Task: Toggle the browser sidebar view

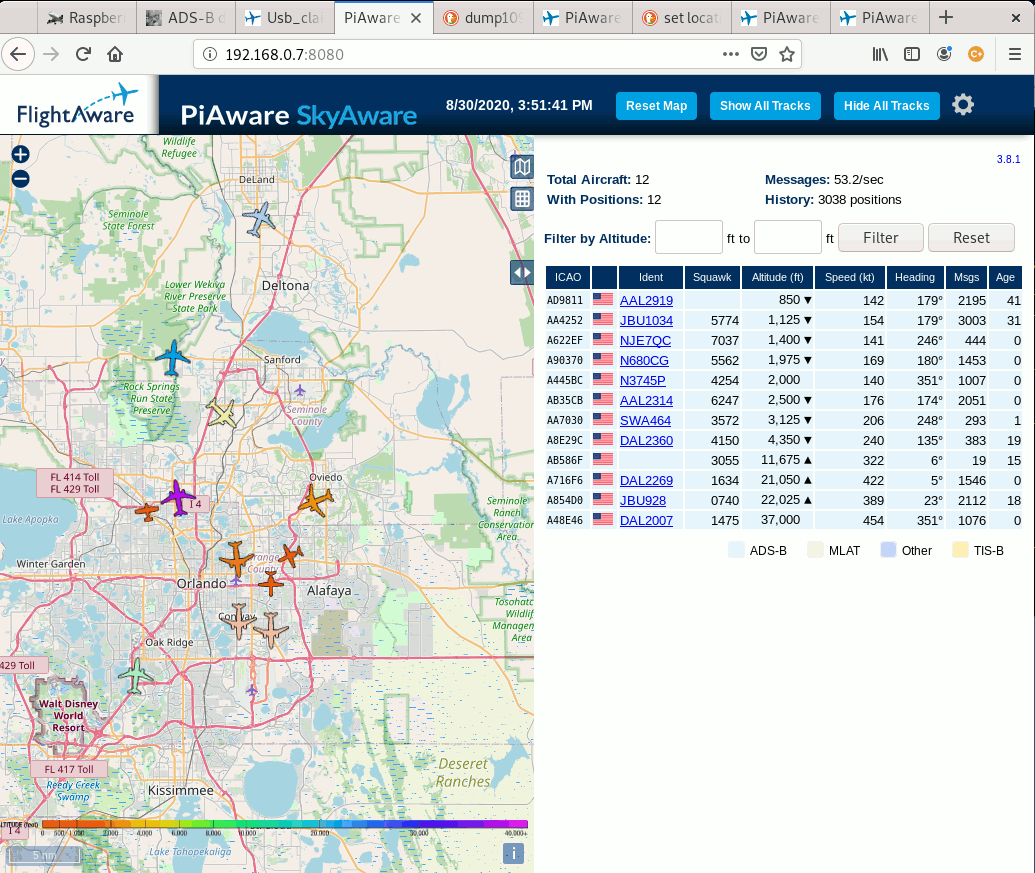Action: tap(912, 54)
